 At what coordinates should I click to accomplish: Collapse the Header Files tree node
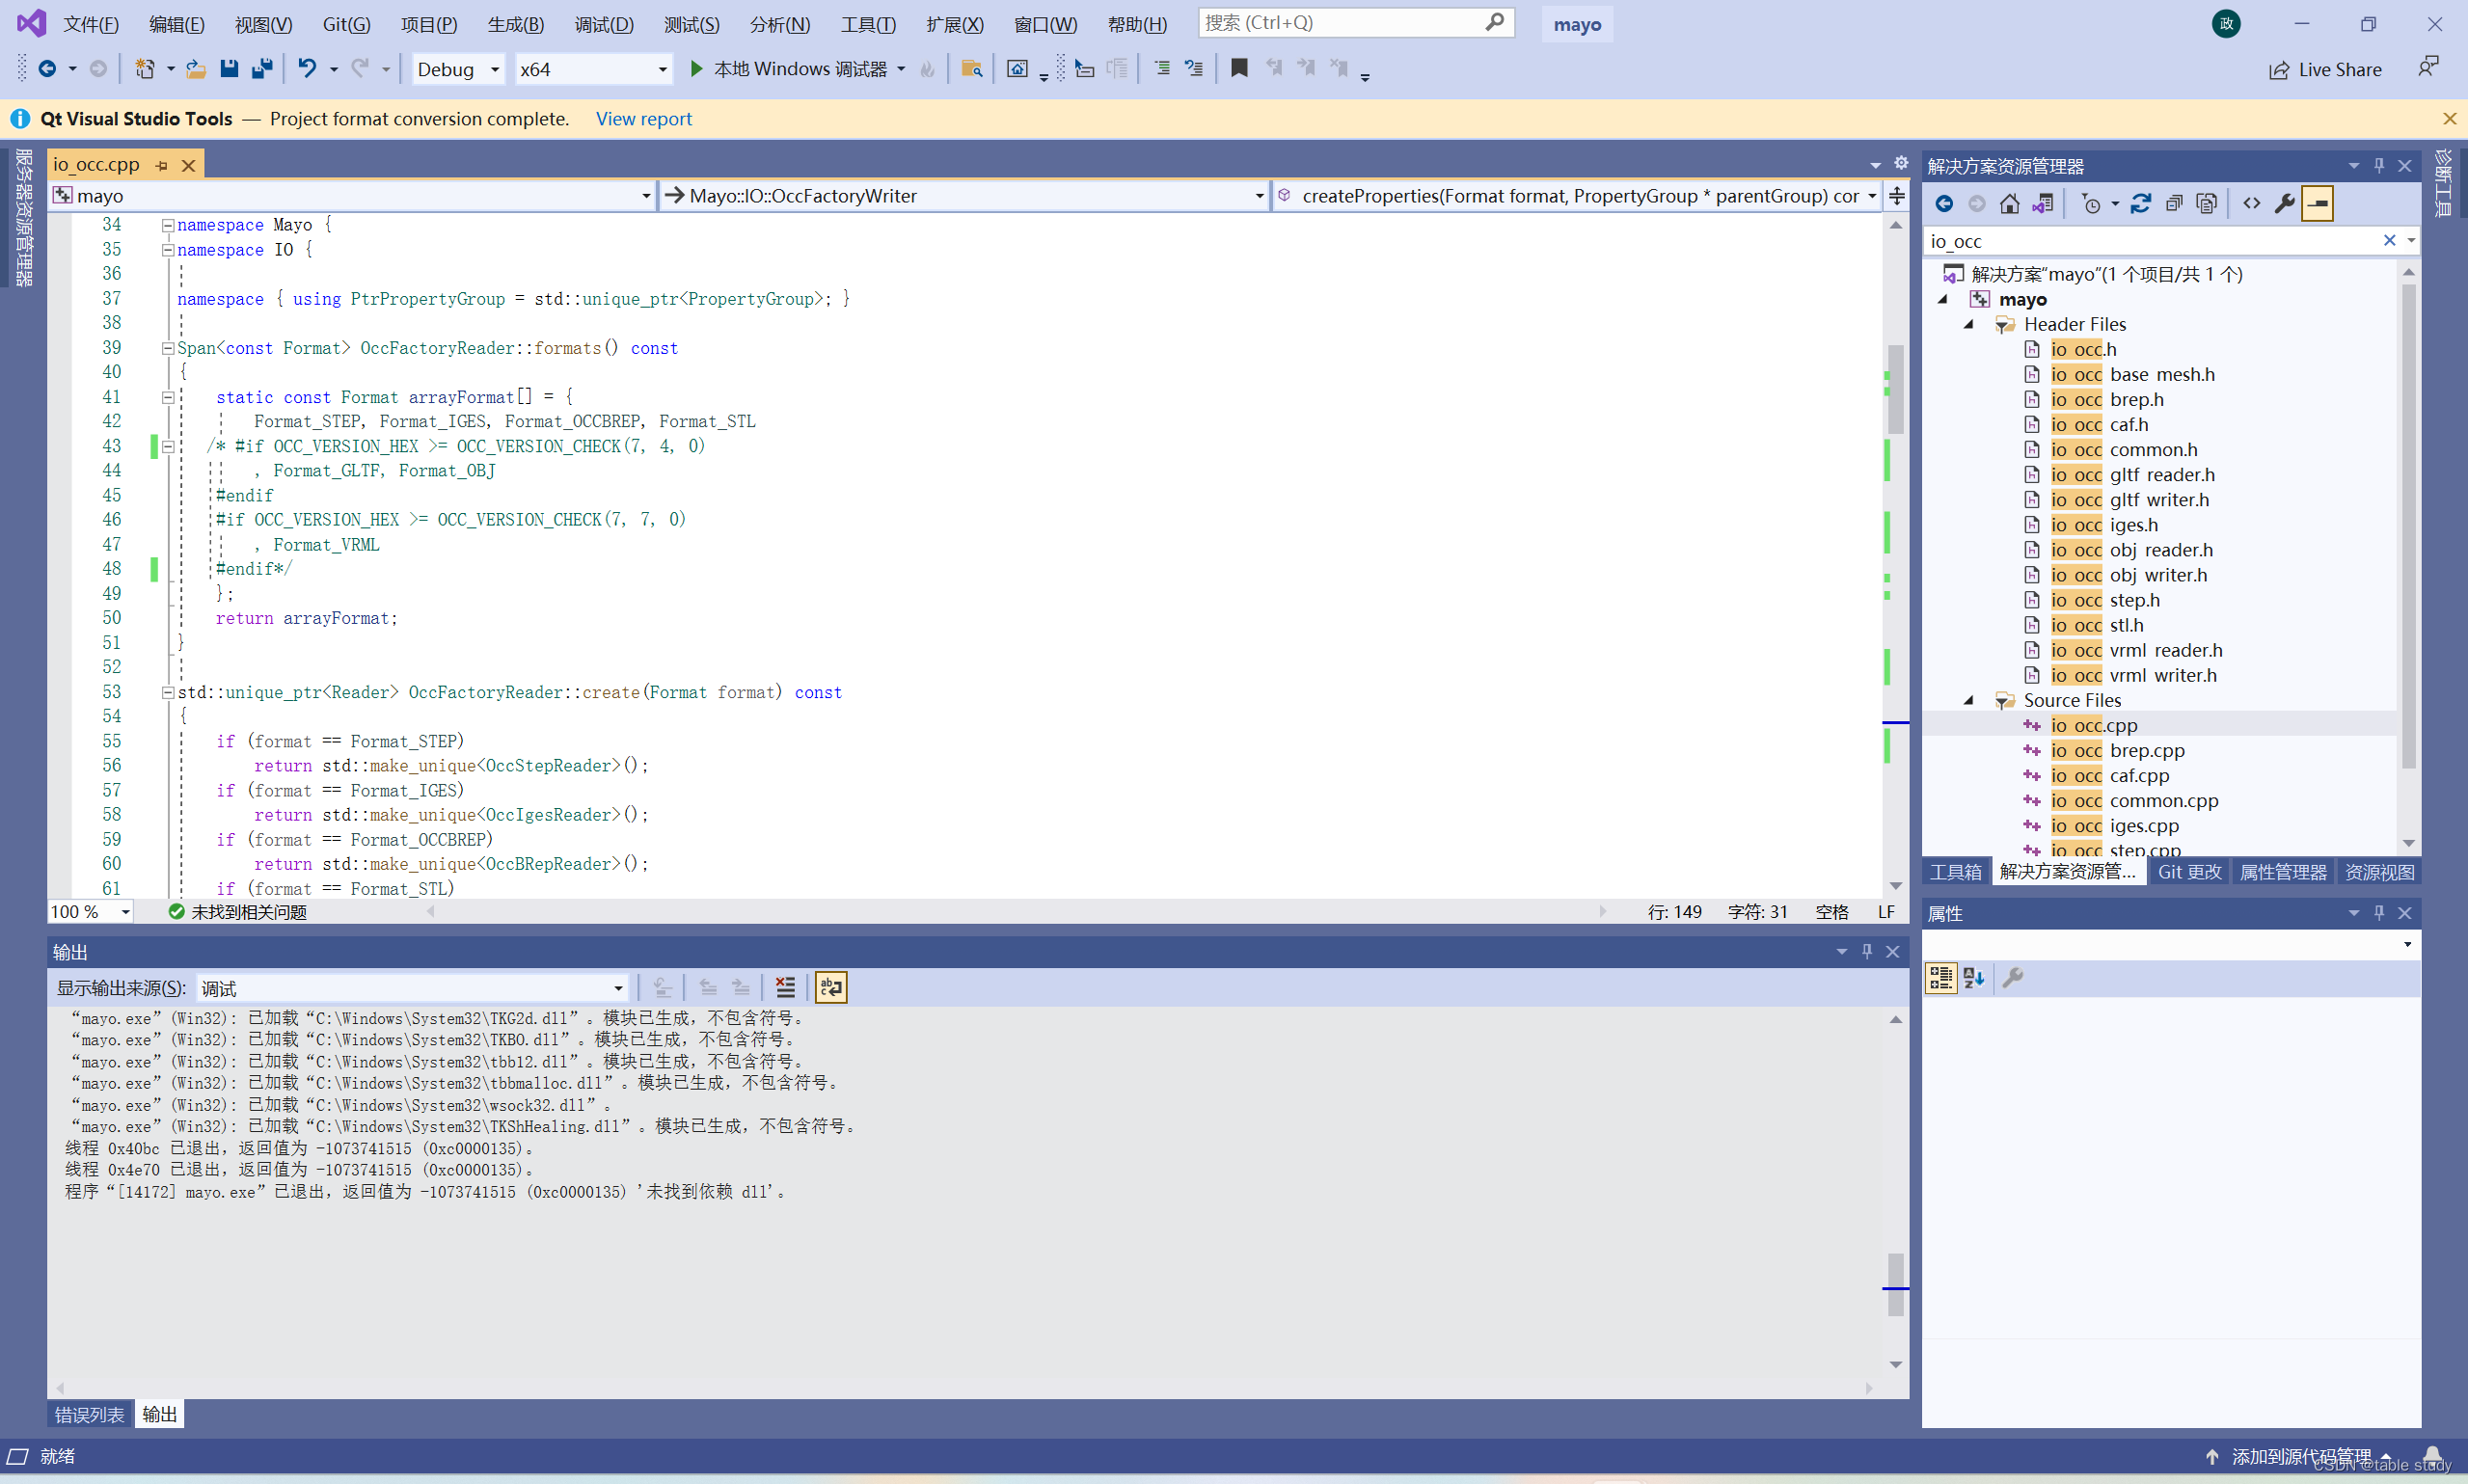click(1968, 324)
